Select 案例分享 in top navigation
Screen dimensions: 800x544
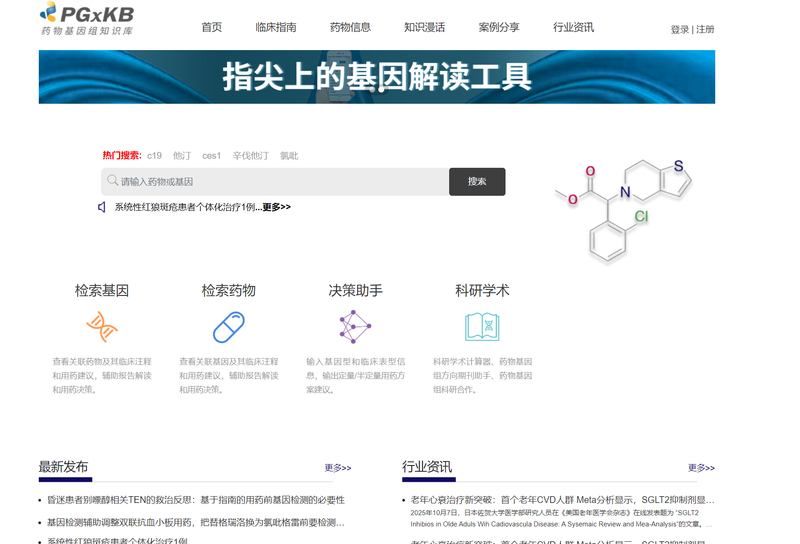click(499, 28)
